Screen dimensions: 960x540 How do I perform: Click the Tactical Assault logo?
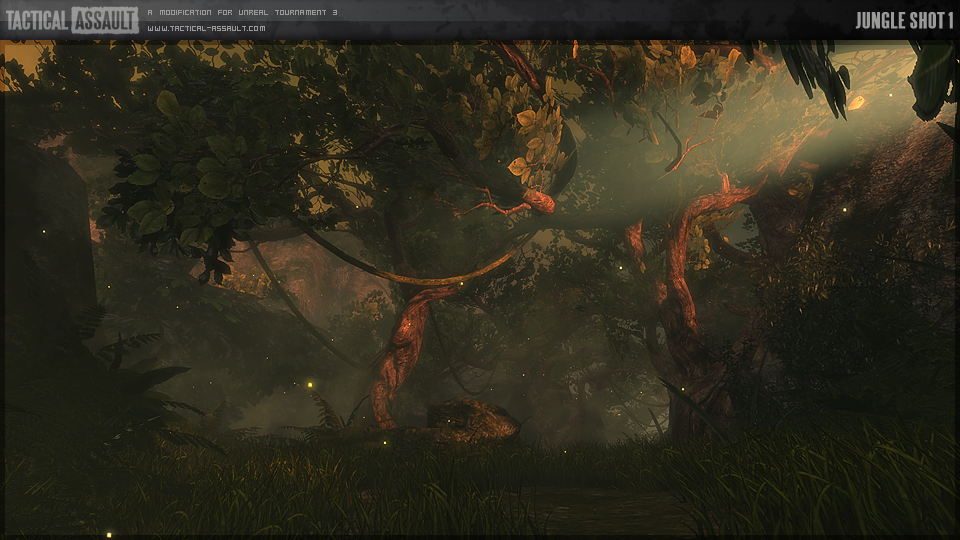click(x=72, y=20)
